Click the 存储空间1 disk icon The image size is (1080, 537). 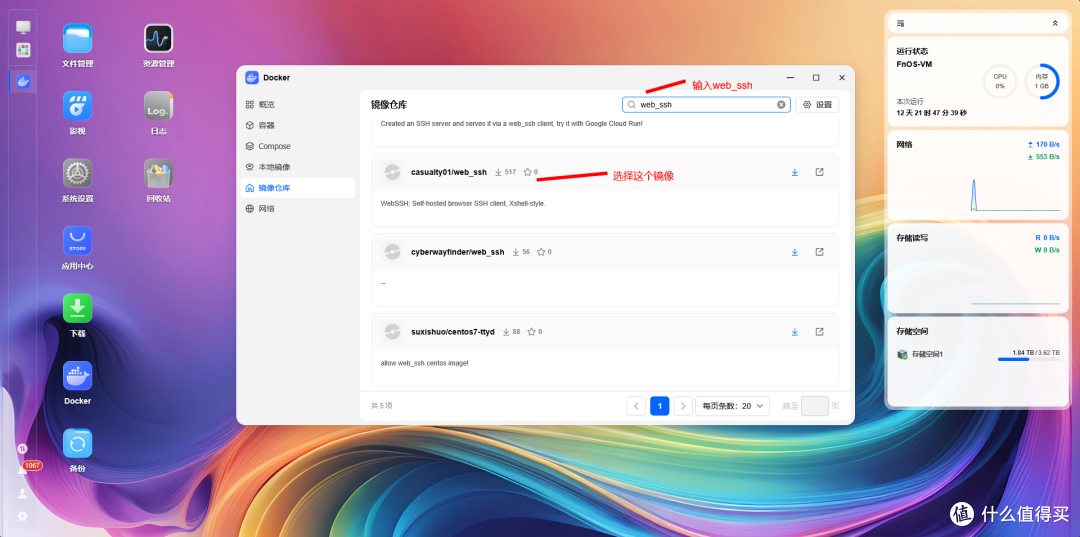coord(902,354)
